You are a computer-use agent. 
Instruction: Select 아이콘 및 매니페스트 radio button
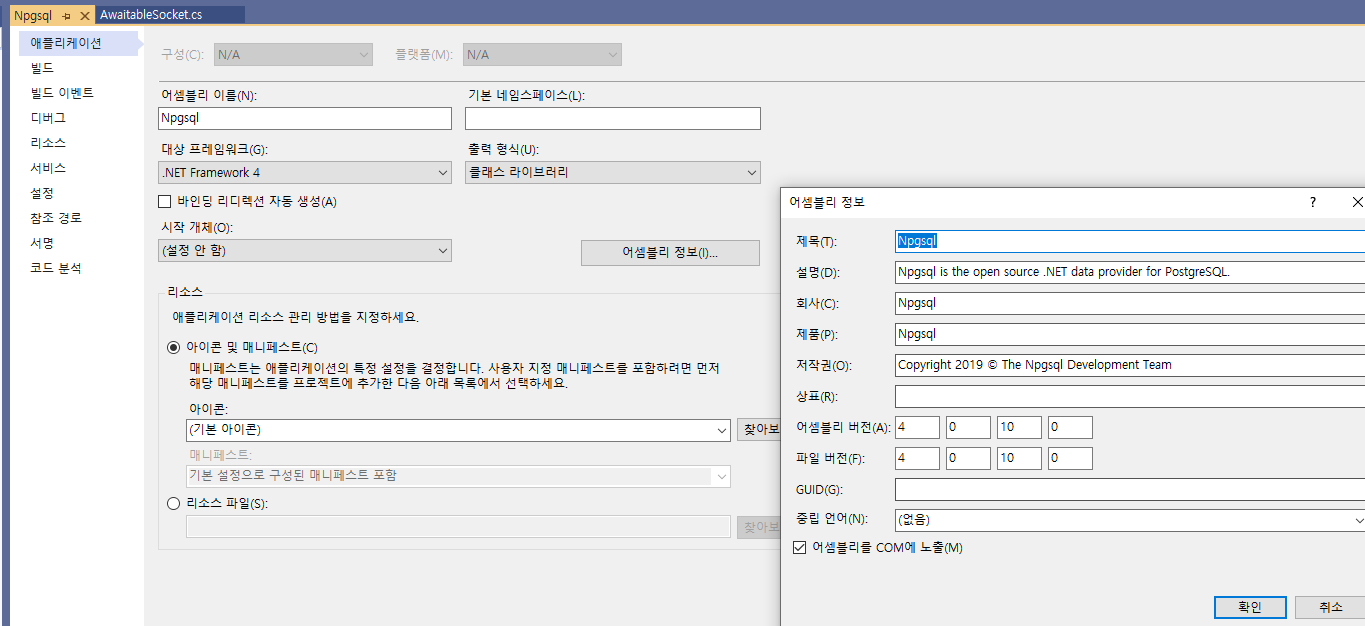(x=174, y=348)
